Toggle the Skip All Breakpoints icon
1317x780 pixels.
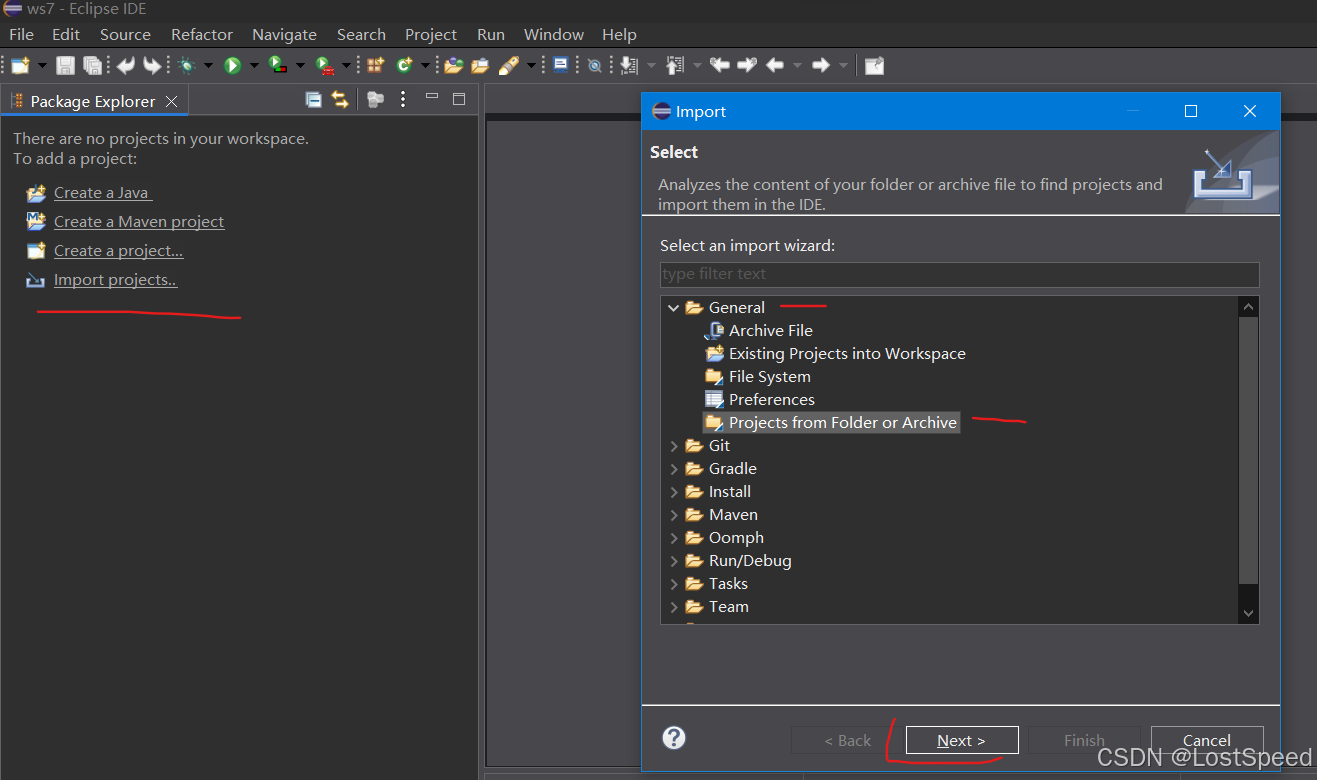pyautogui.click(x=594, y=65)
